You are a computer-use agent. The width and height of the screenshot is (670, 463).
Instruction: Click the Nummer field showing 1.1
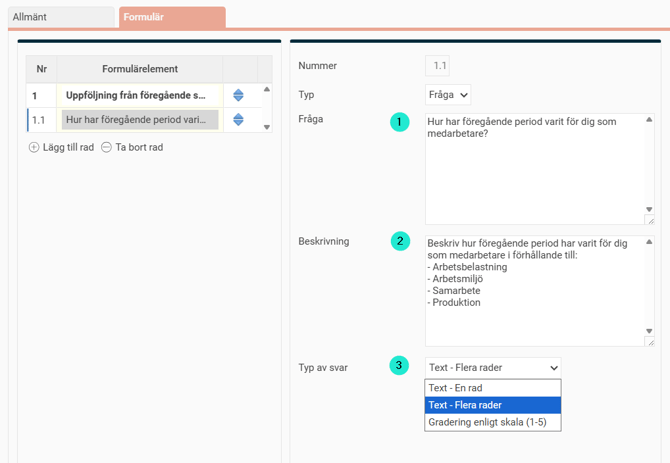[439, 66]
